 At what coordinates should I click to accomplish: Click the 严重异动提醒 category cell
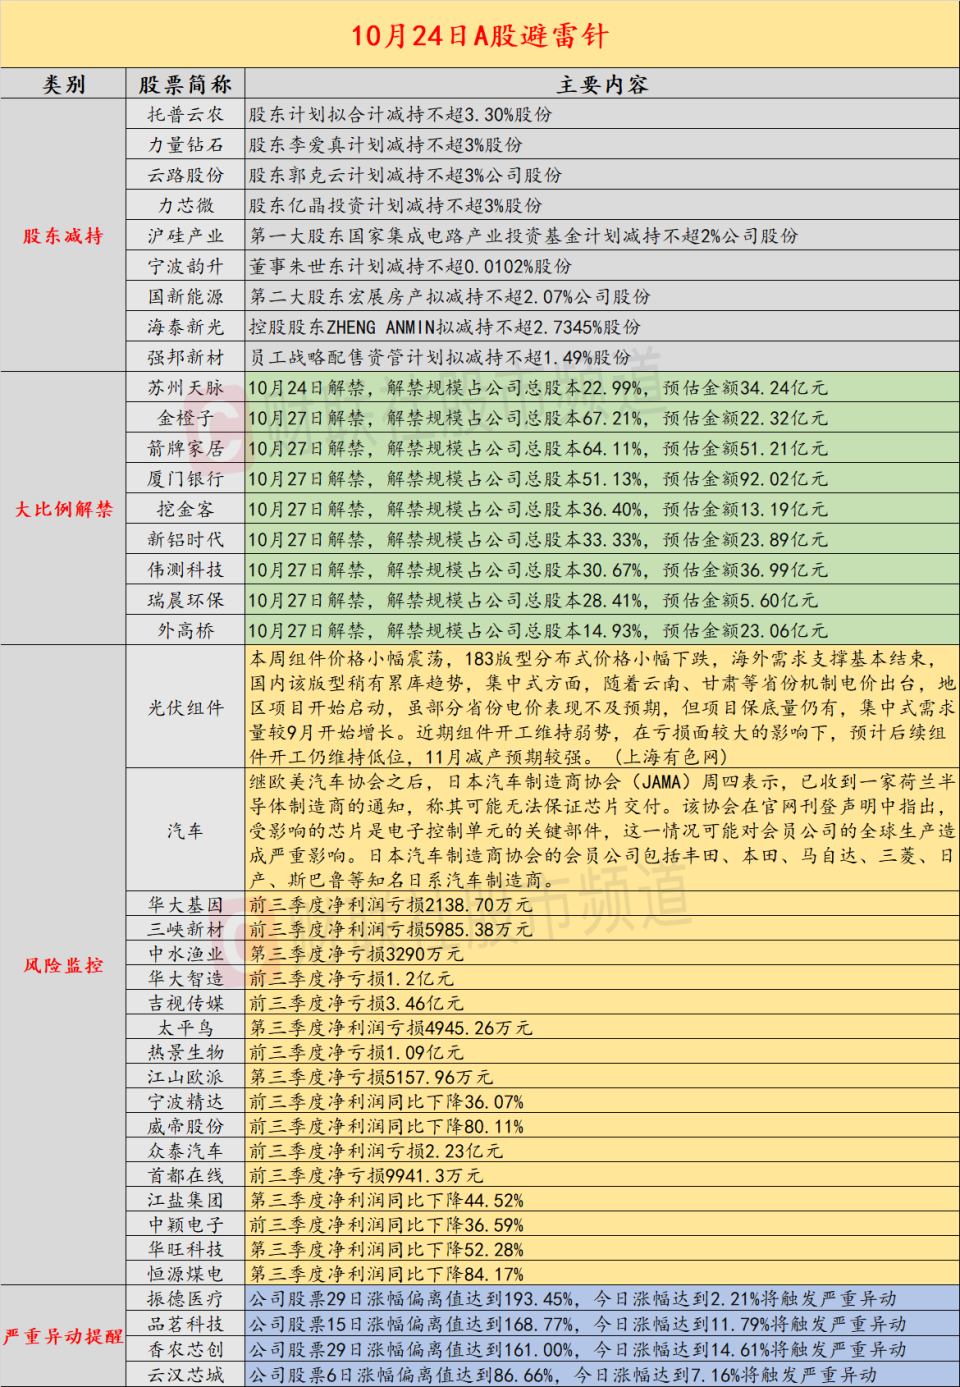point(63,1336)
